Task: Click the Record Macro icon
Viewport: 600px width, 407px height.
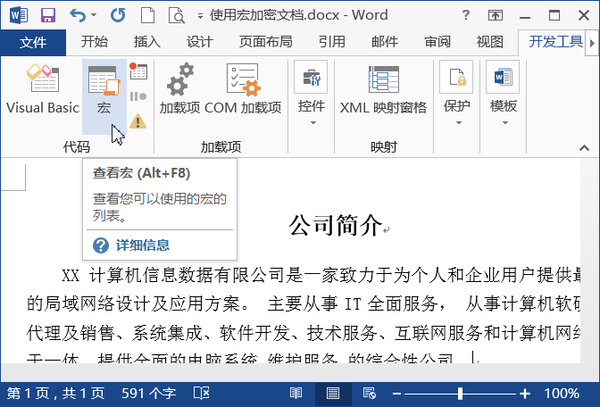Action: [x=138, y=71]
